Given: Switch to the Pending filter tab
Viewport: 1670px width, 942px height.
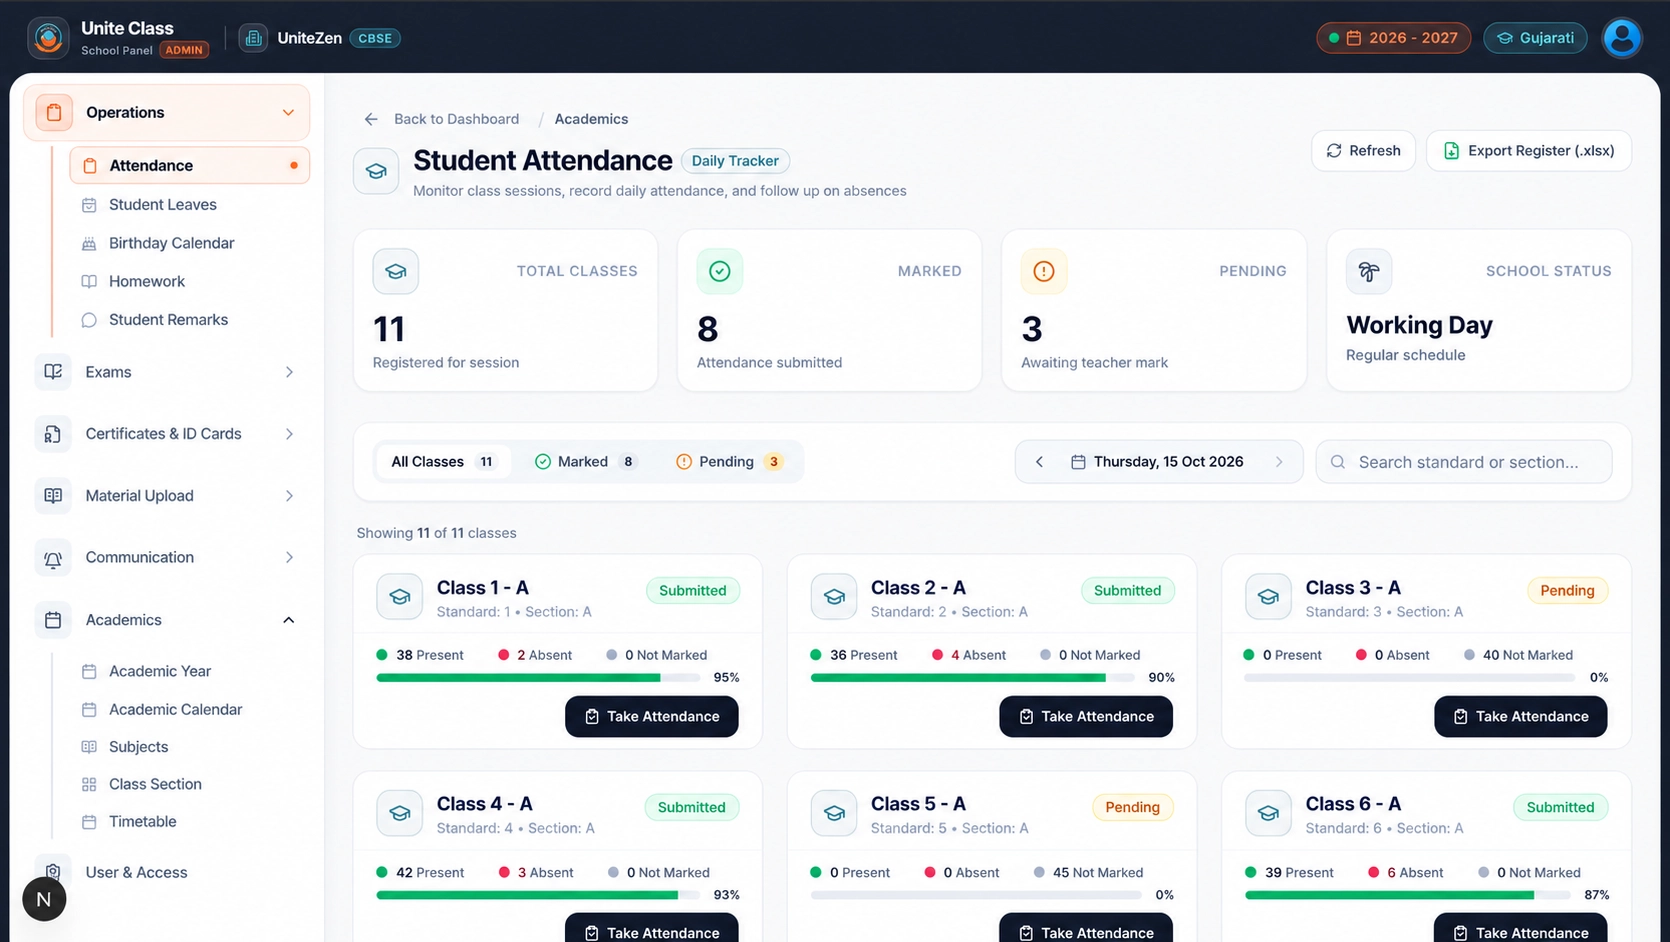Looking at the screenshot, I should [x=729, y=462].
